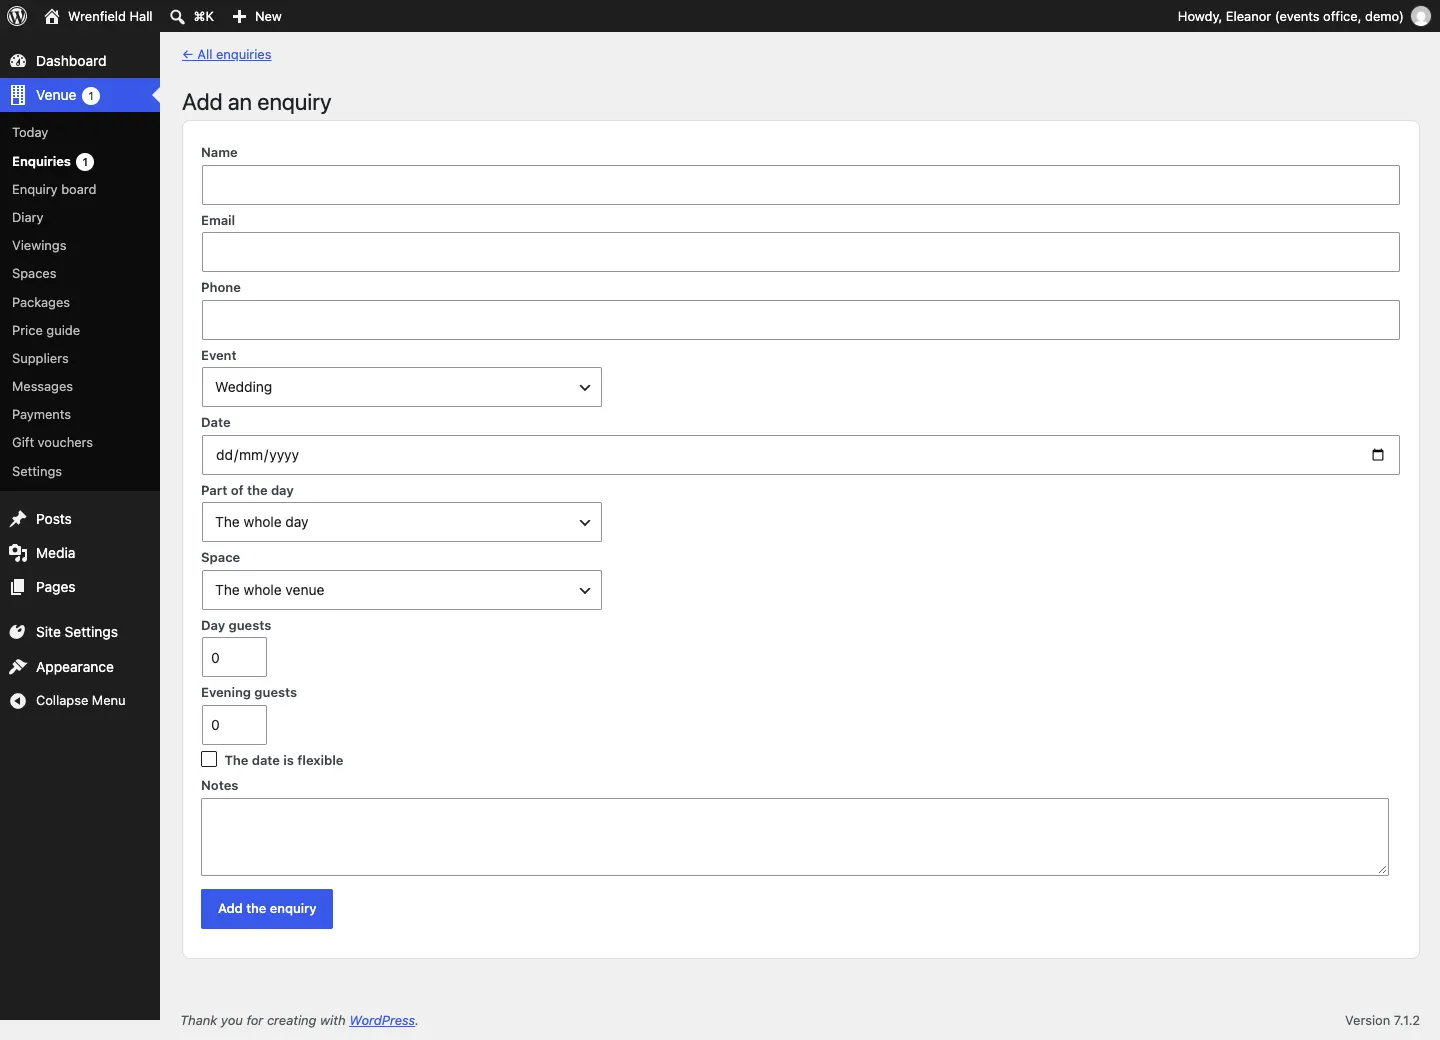Click into the Email input field
1440x1040 pixels.
click(801, 252)
